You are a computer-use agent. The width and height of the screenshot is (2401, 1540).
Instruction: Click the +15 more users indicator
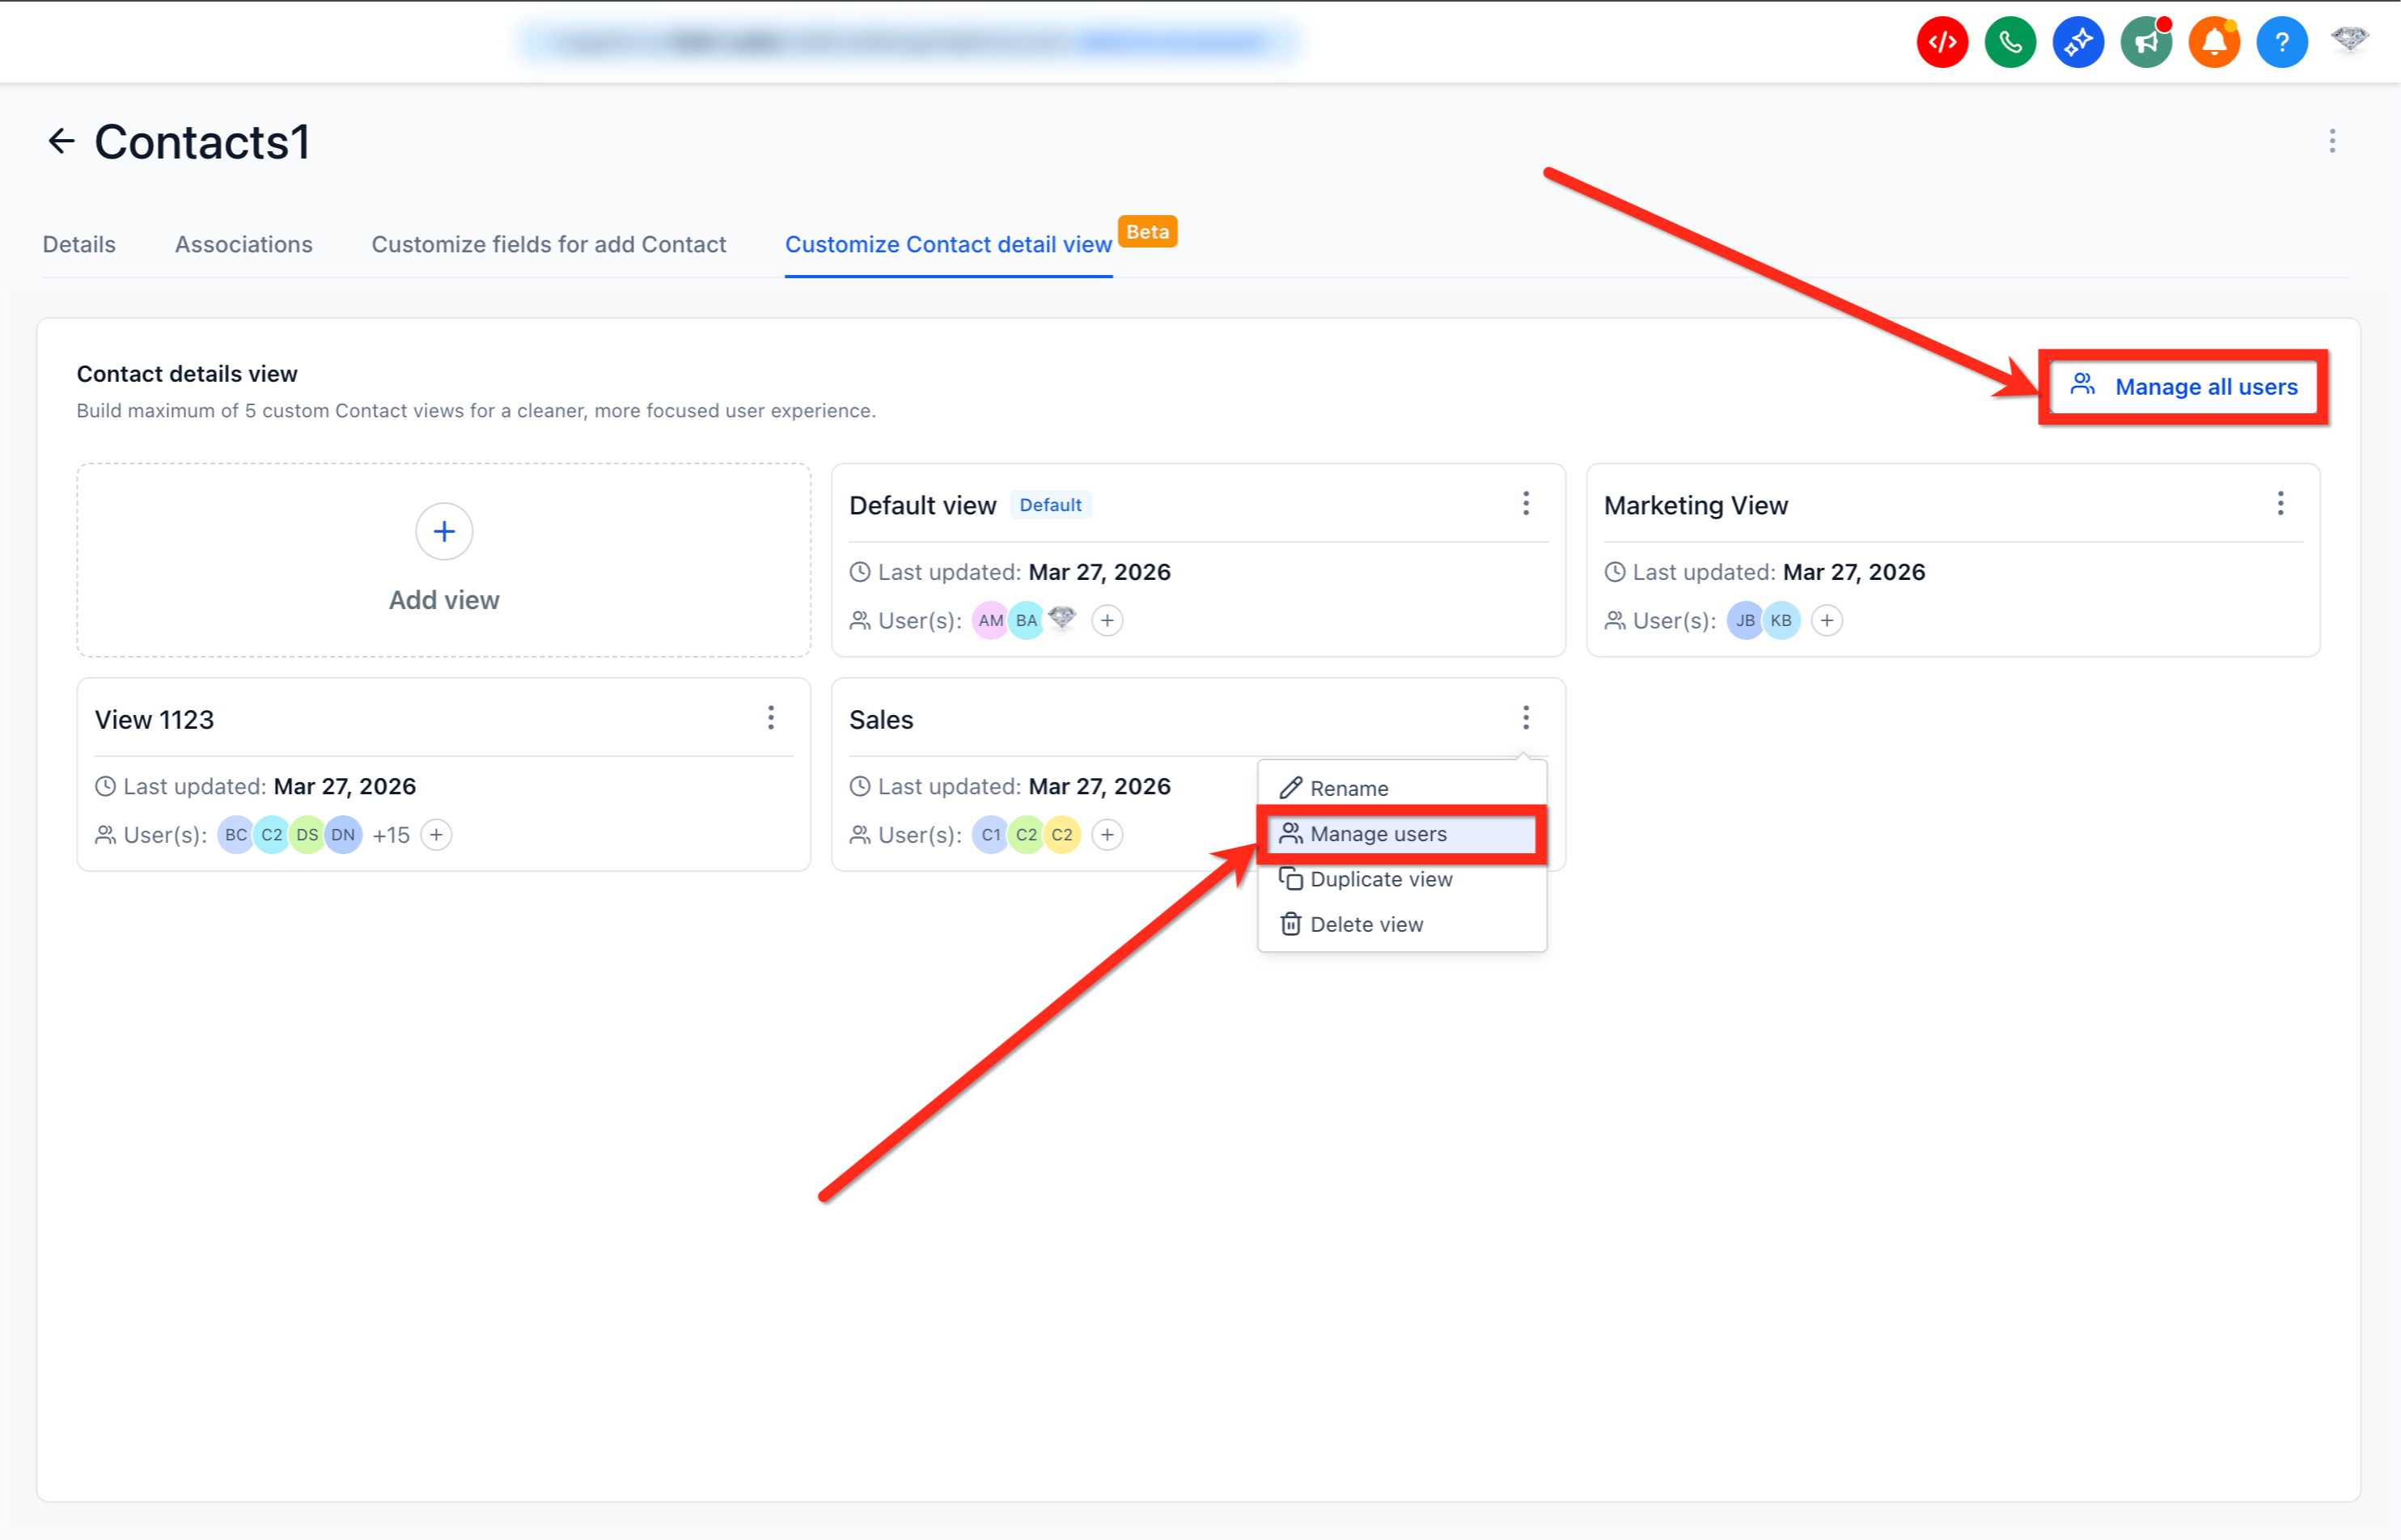[x=391, y=835]
